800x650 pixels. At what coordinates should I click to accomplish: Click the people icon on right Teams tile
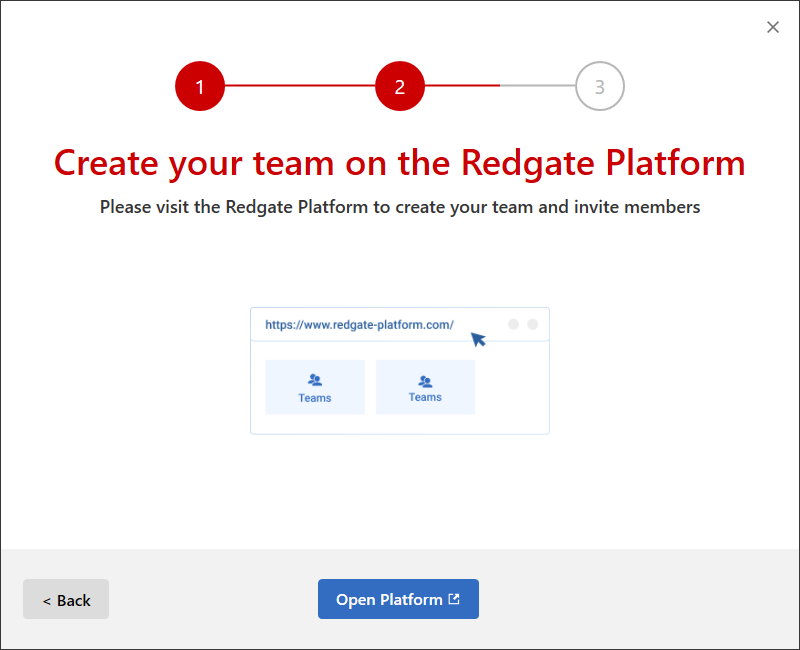click(x=425, y=381)
